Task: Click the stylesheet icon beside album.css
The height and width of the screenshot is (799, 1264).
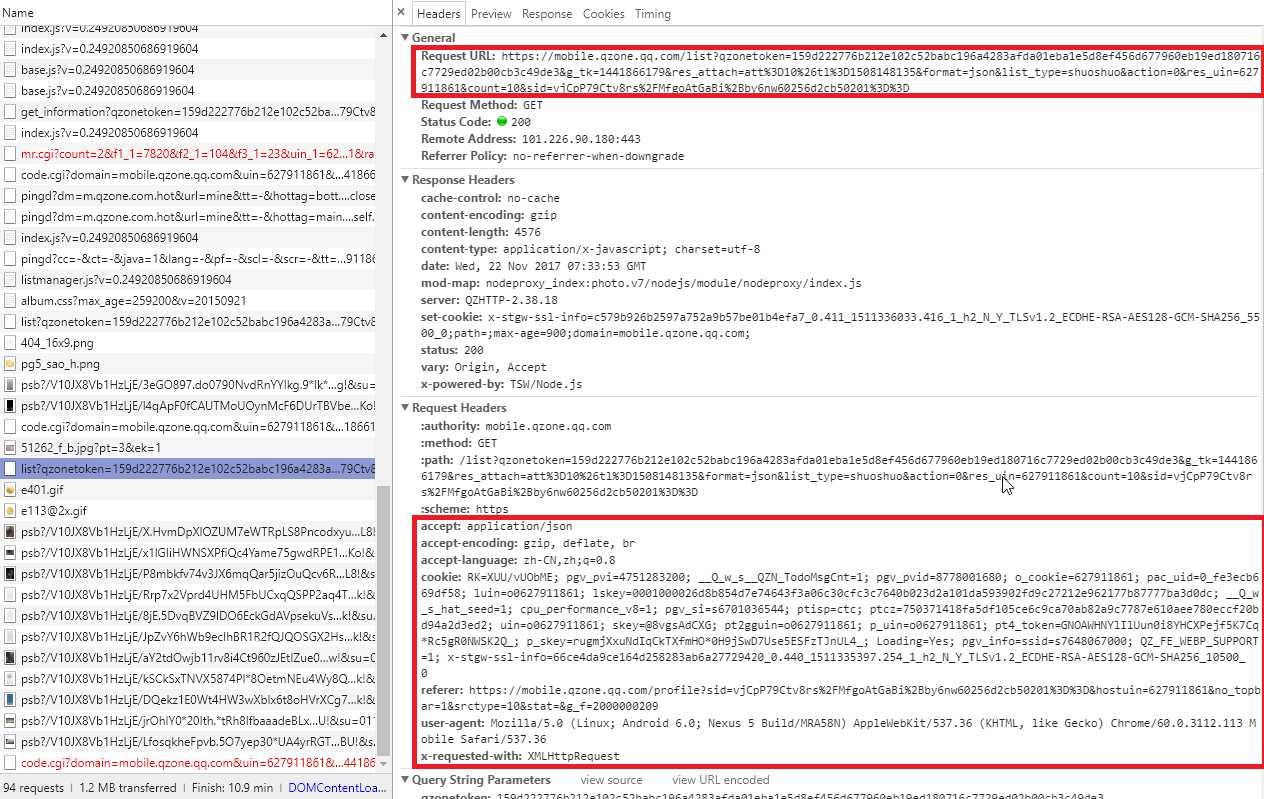Action: point(10,301)
